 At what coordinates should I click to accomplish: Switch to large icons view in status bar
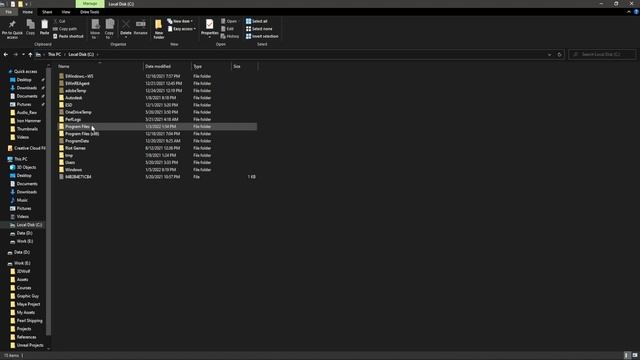pos(635,356)
